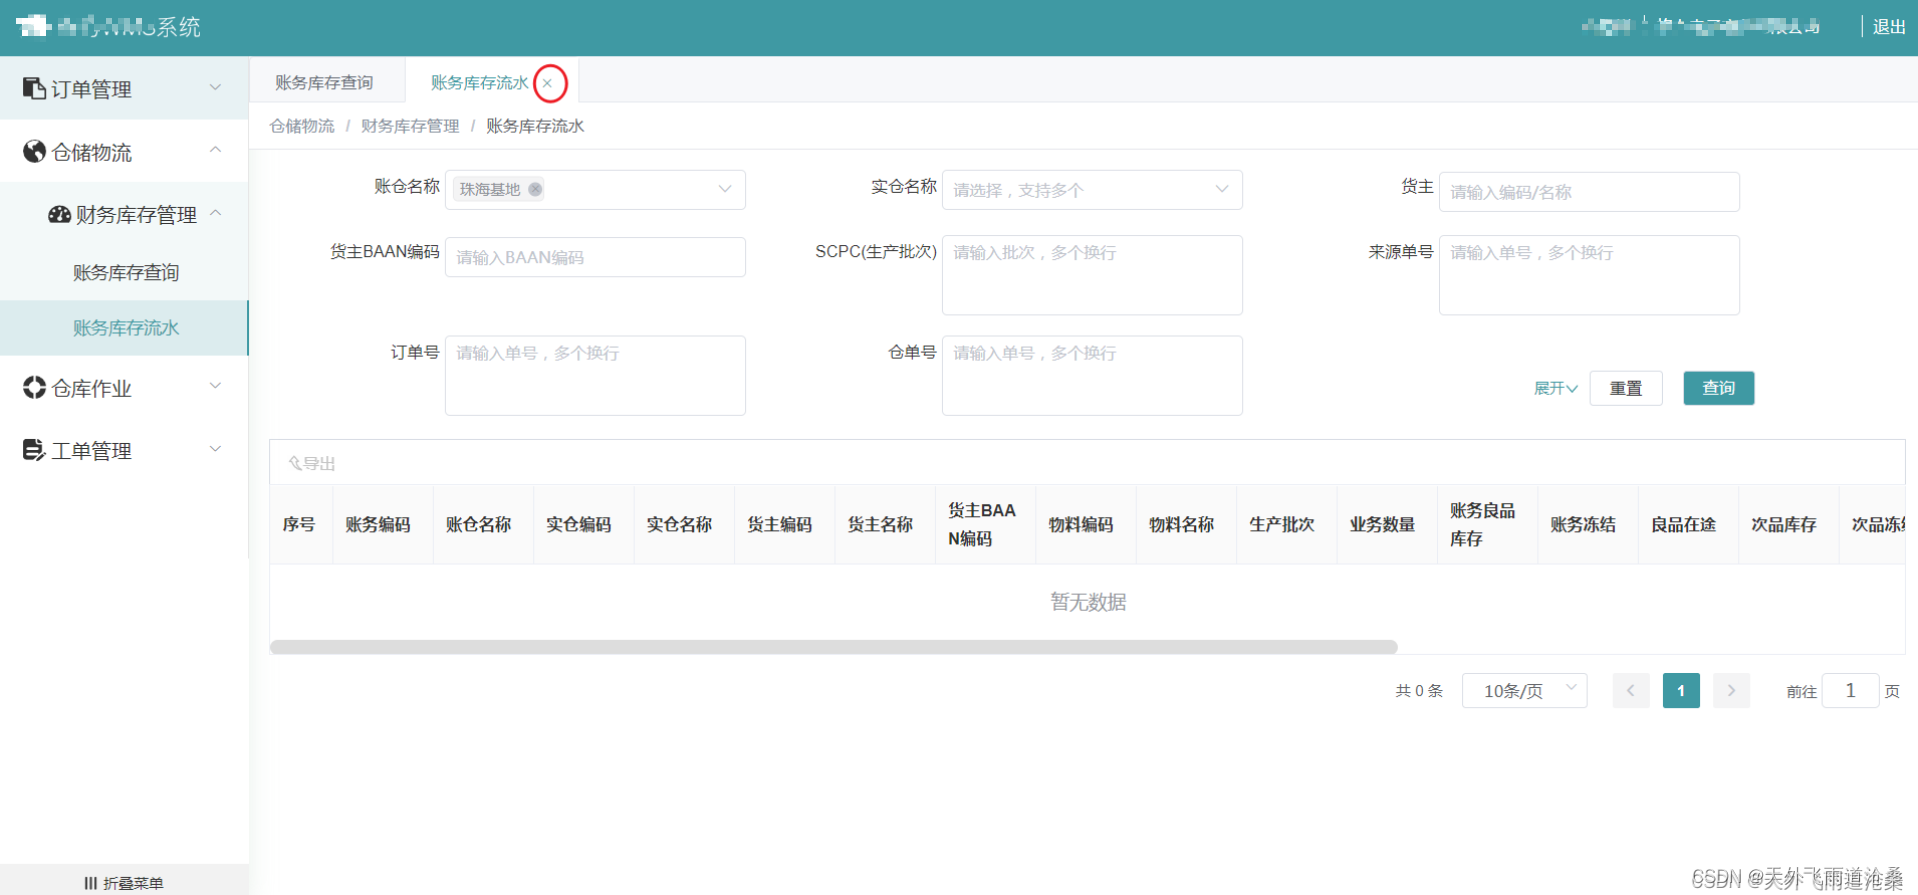Click the 导出 export icon
Screen dimensions: 1918x895
(295, 463)
